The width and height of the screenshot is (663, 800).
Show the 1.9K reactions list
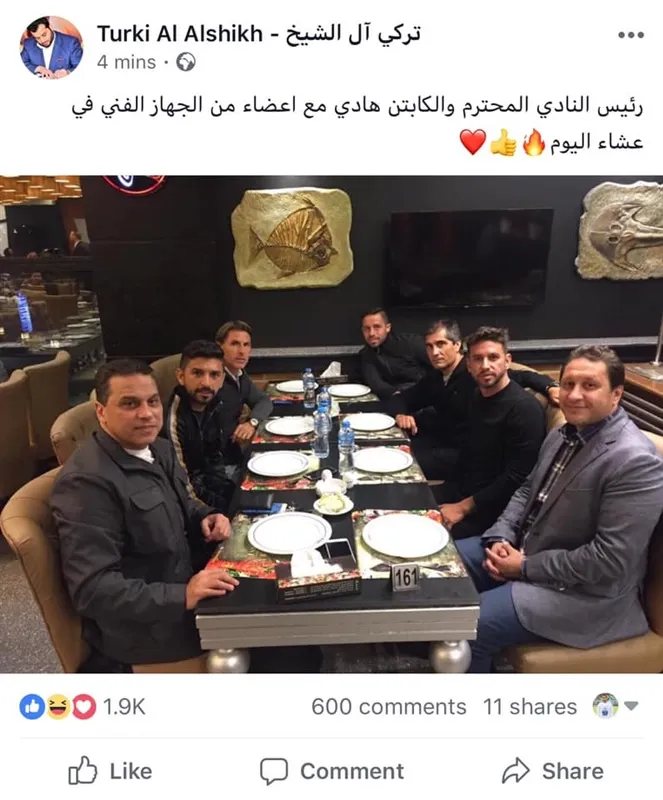[124, 707]
